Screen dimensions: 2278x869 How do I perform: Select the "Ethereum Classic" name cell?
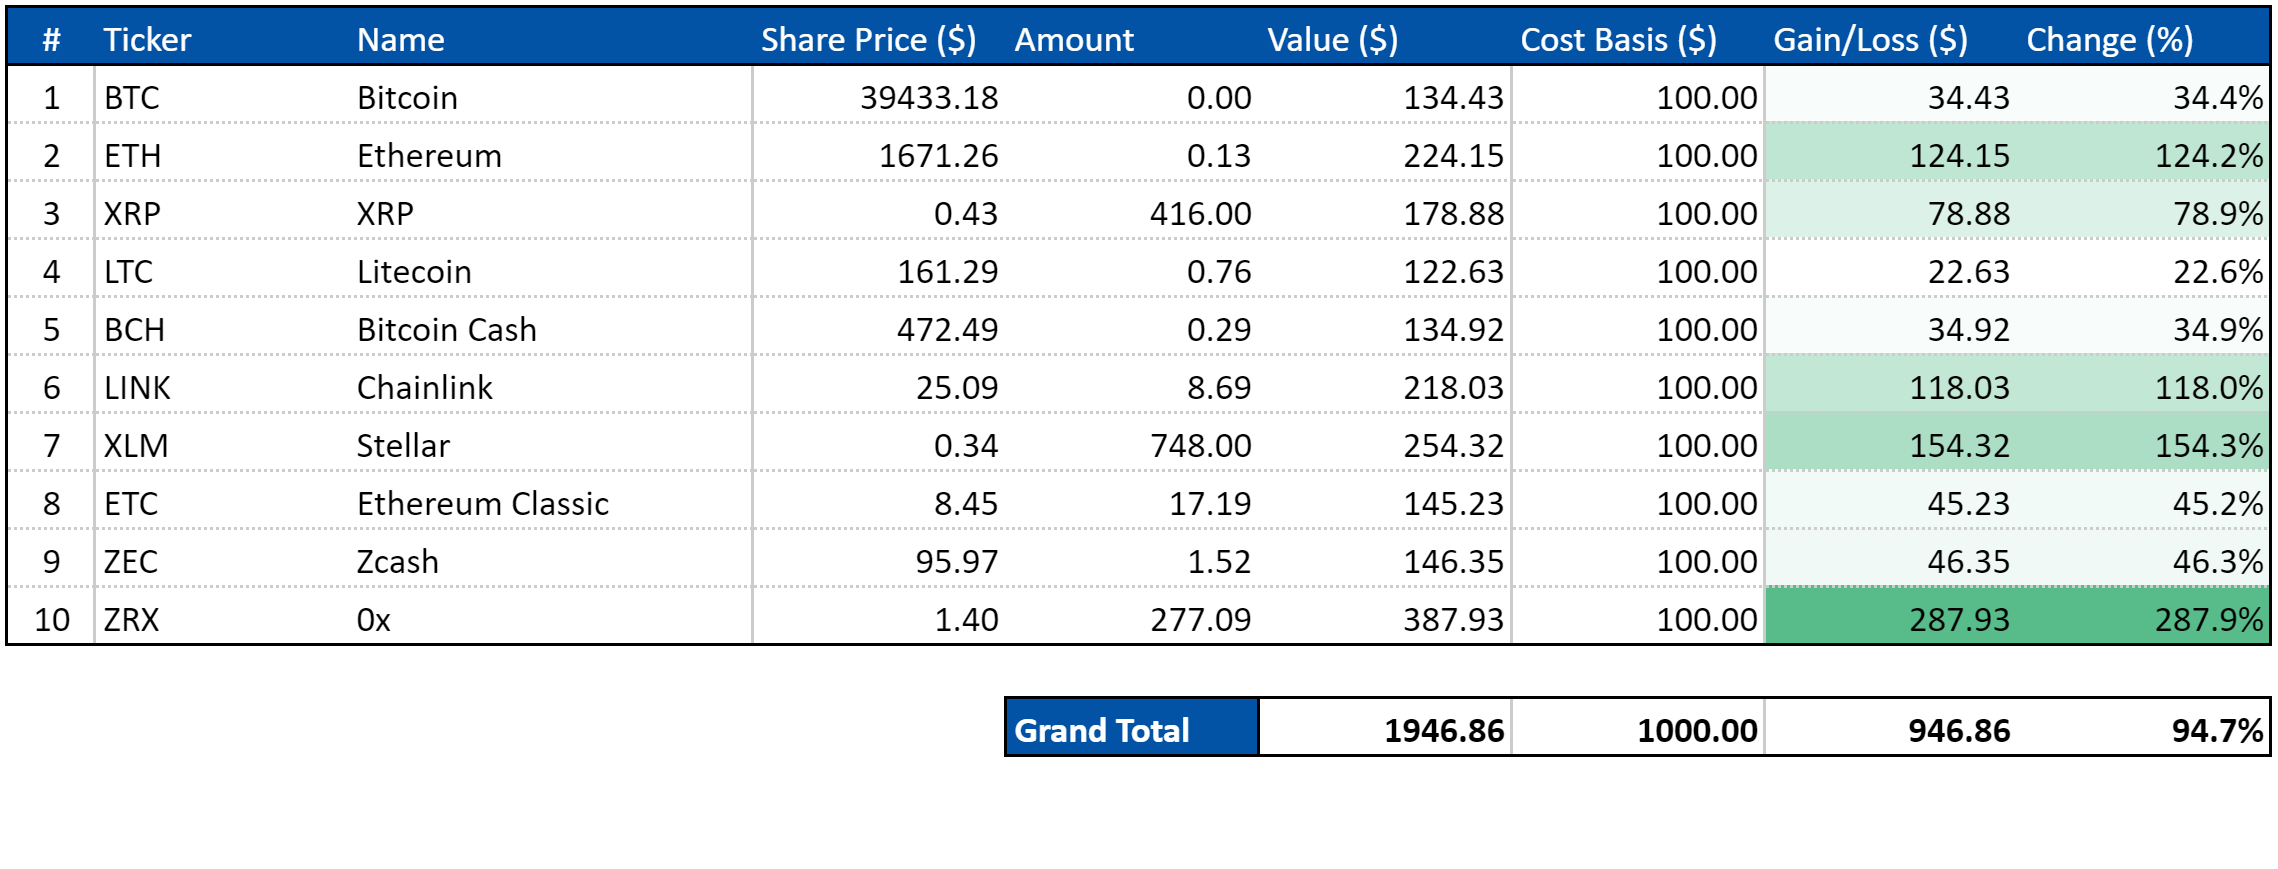483,504
